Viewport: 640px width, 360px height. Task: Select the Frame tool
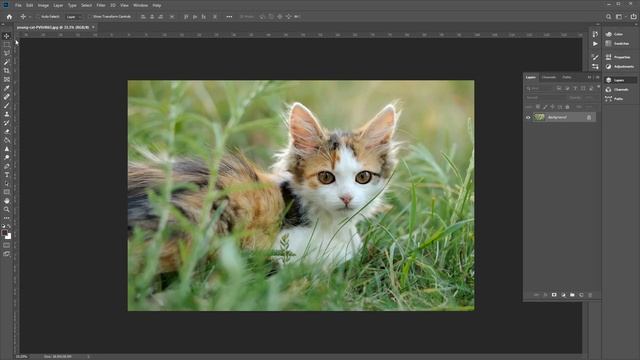[7, 79]
